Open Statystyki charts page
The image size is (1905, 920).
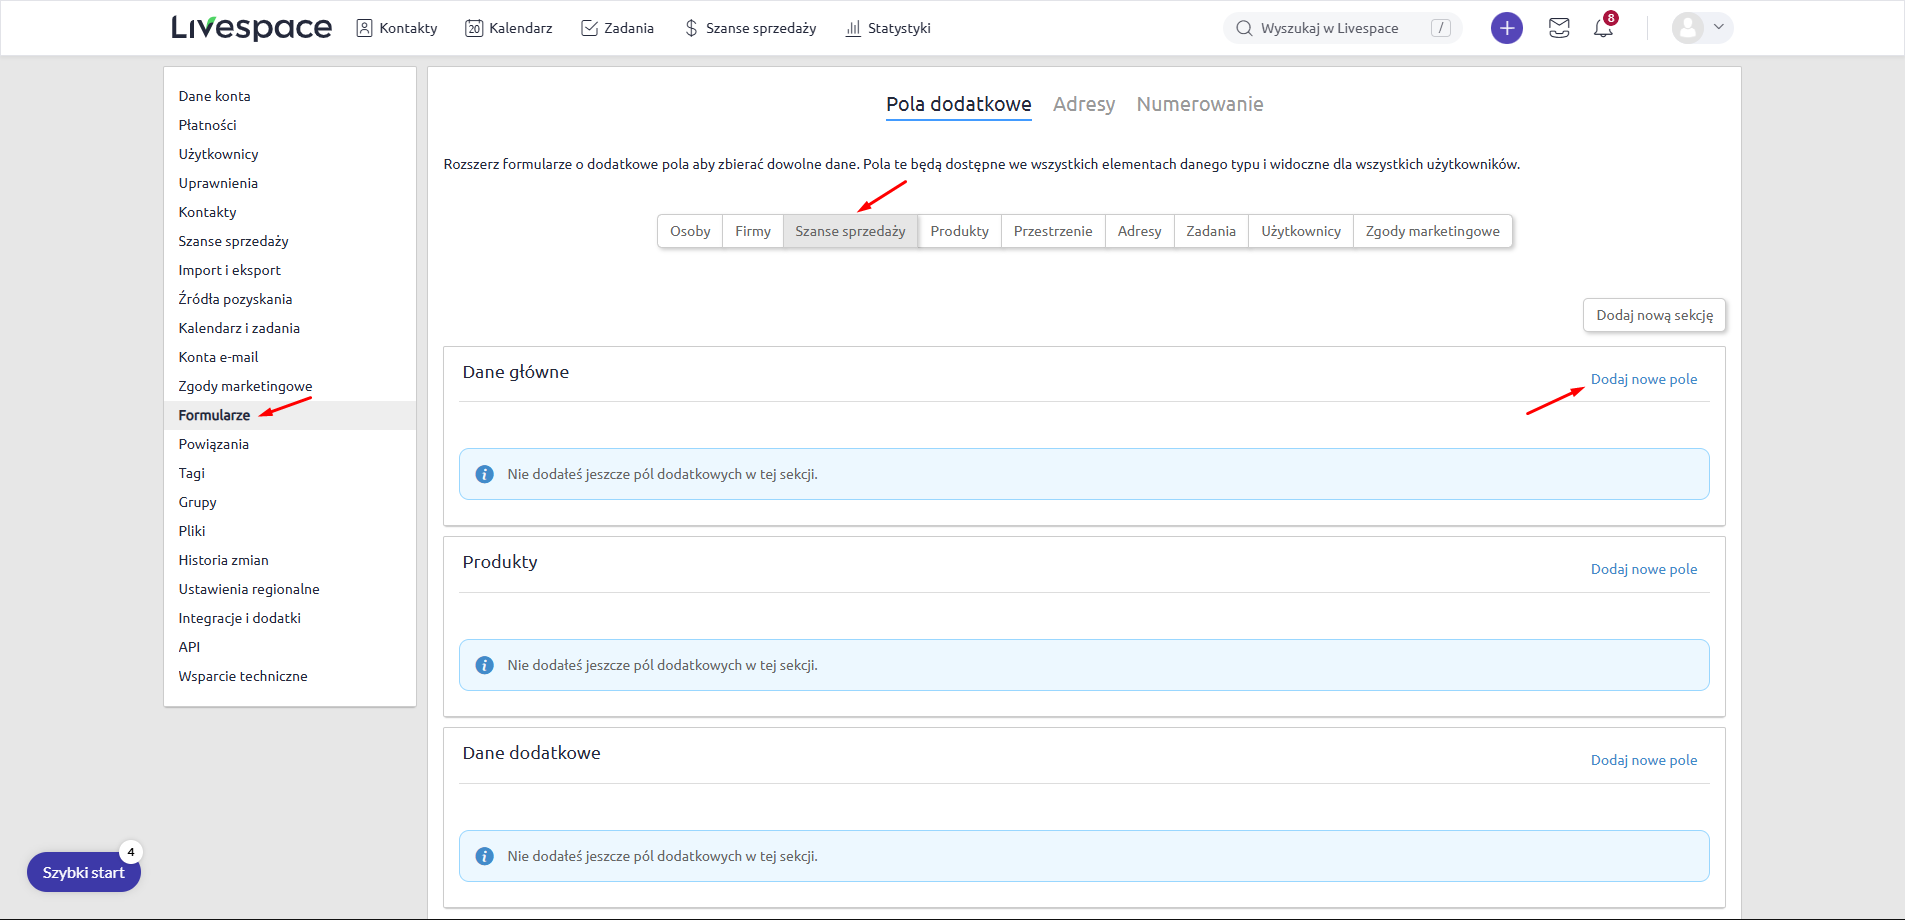[x=888, y=28]
